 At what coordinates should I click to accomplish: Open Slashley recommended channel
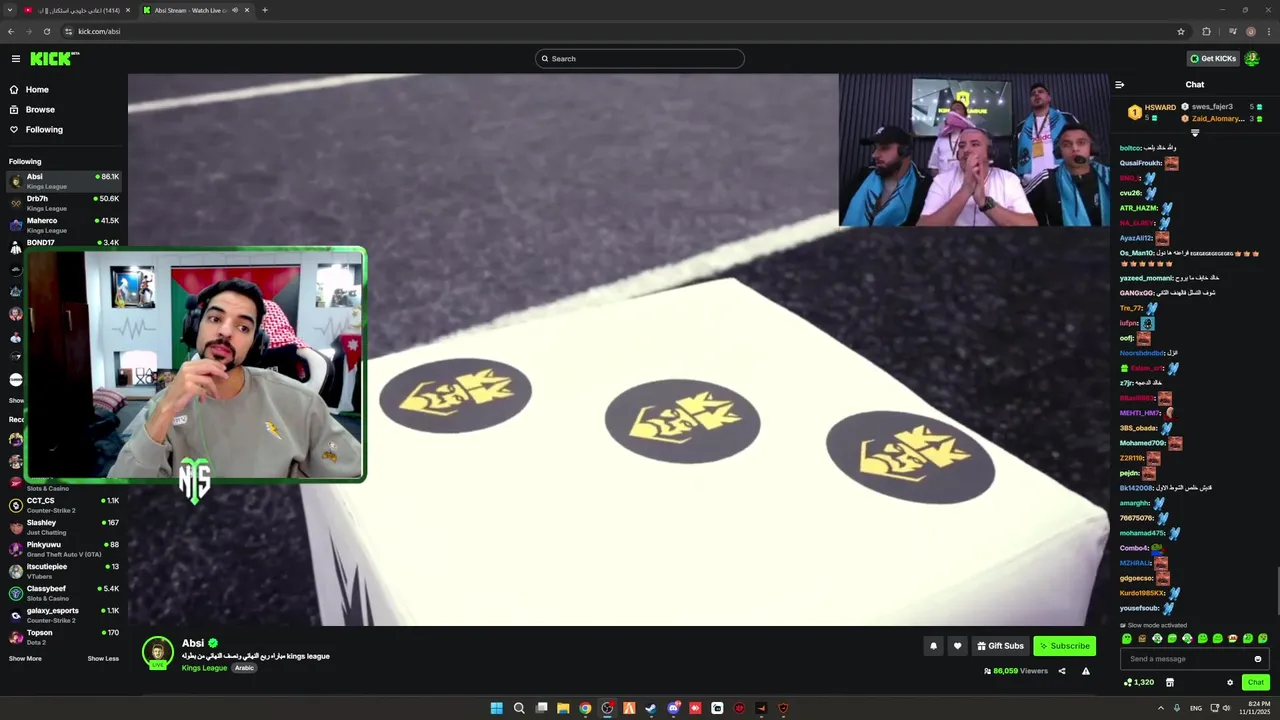coord(64,527)
